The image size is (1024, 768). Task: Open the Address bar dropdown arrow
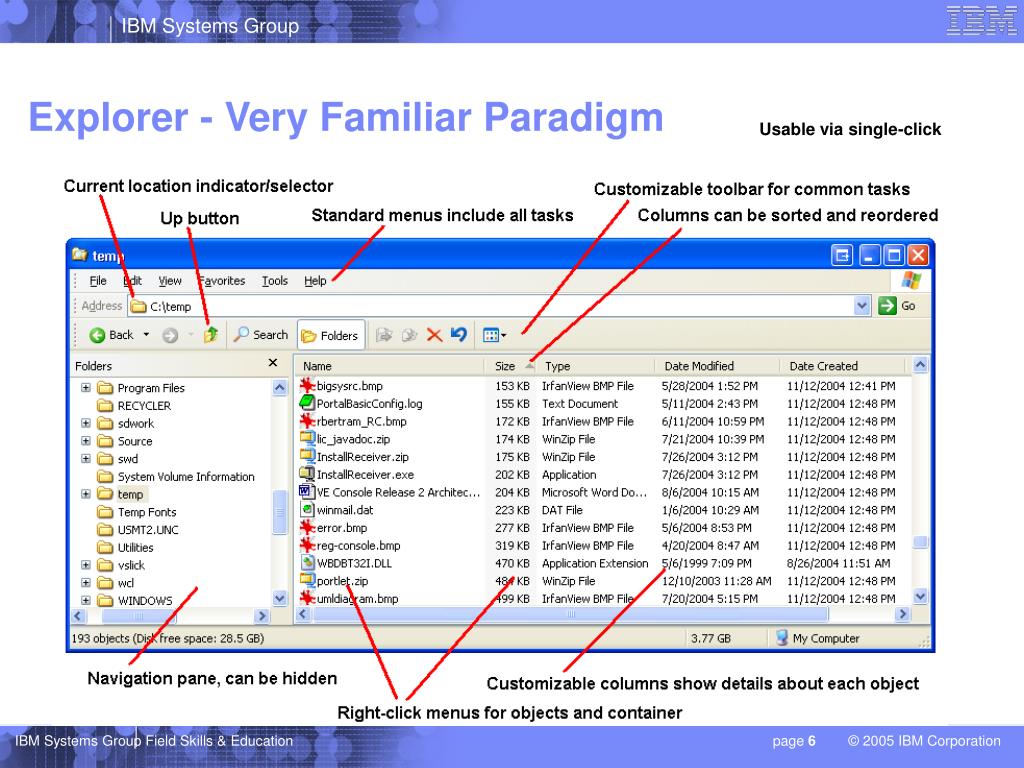click(x=862, y=305)
